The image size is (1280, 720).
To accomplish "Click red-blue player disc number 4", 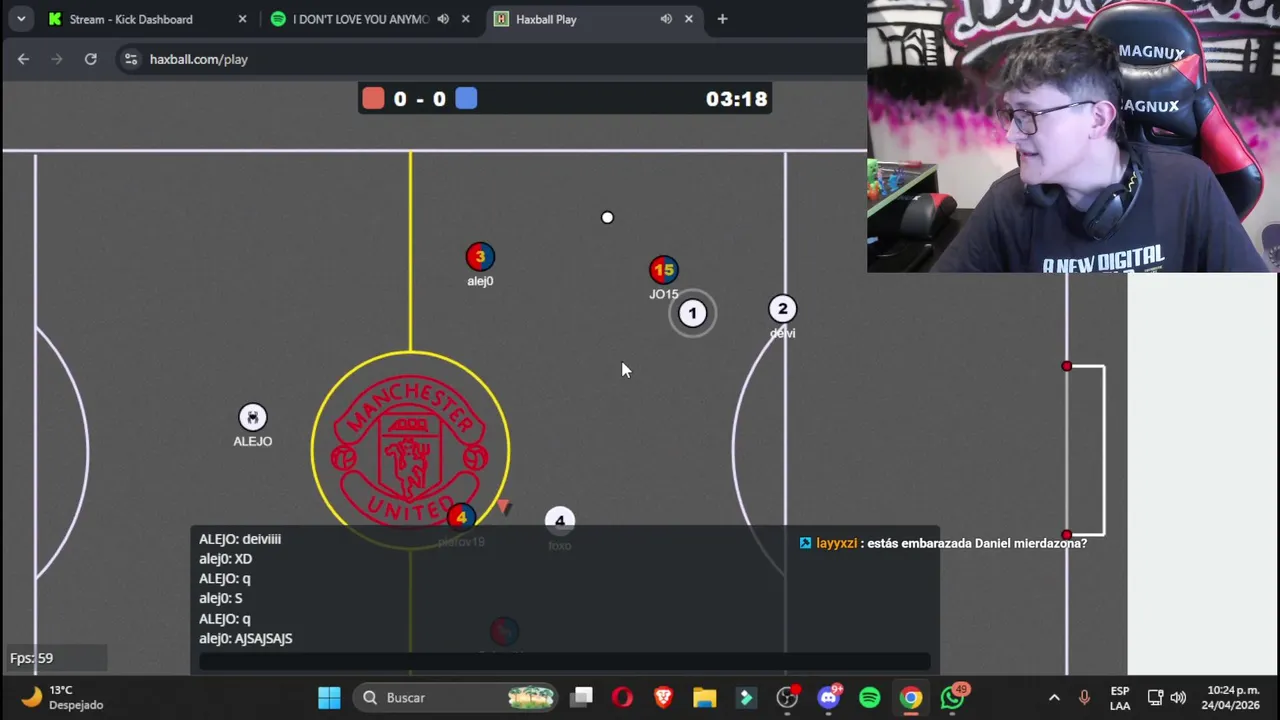I will (460, 517).
